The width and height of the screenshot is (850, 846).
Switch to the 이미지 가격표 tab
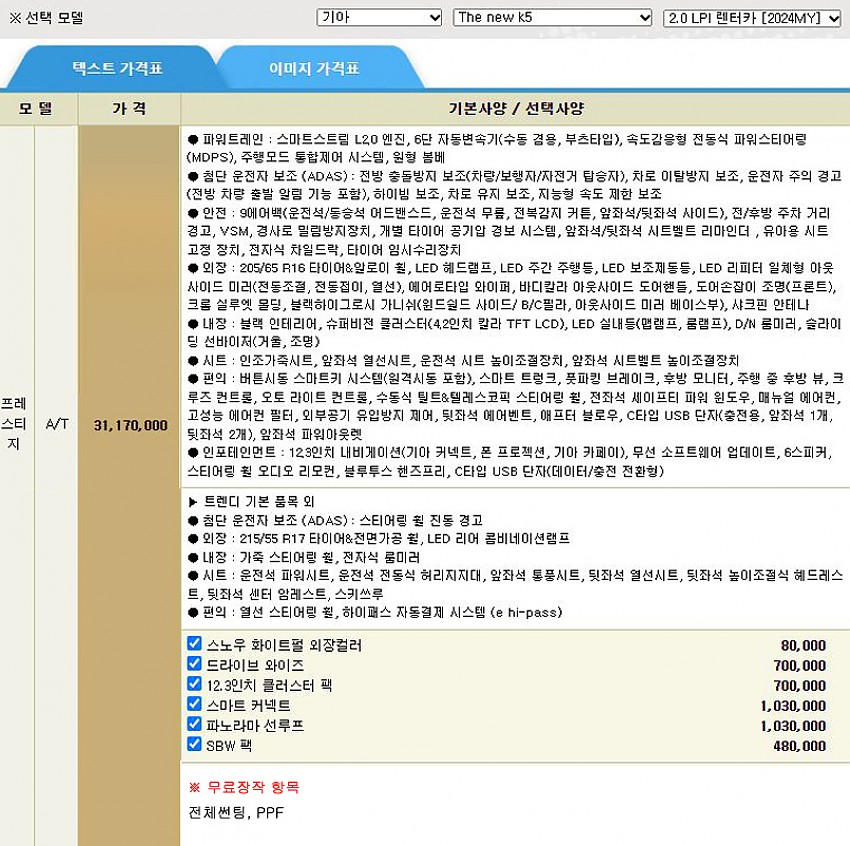coord(314,69)
